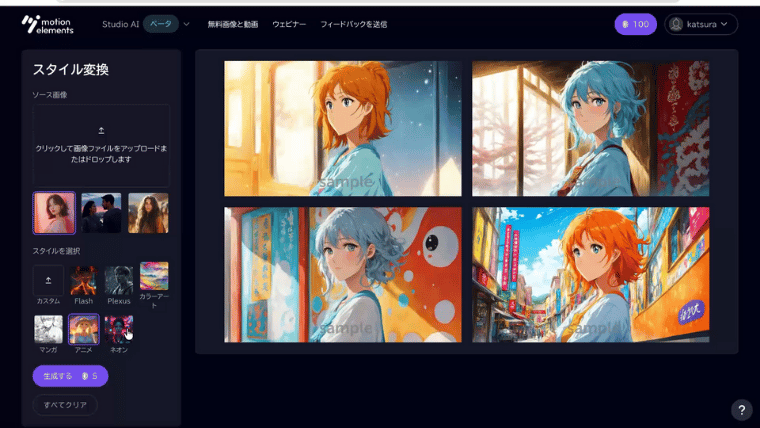Click the すべてクリア button
Image resolution: width=760 pixels, height=428 pixels.
click(x=65, y=405)
